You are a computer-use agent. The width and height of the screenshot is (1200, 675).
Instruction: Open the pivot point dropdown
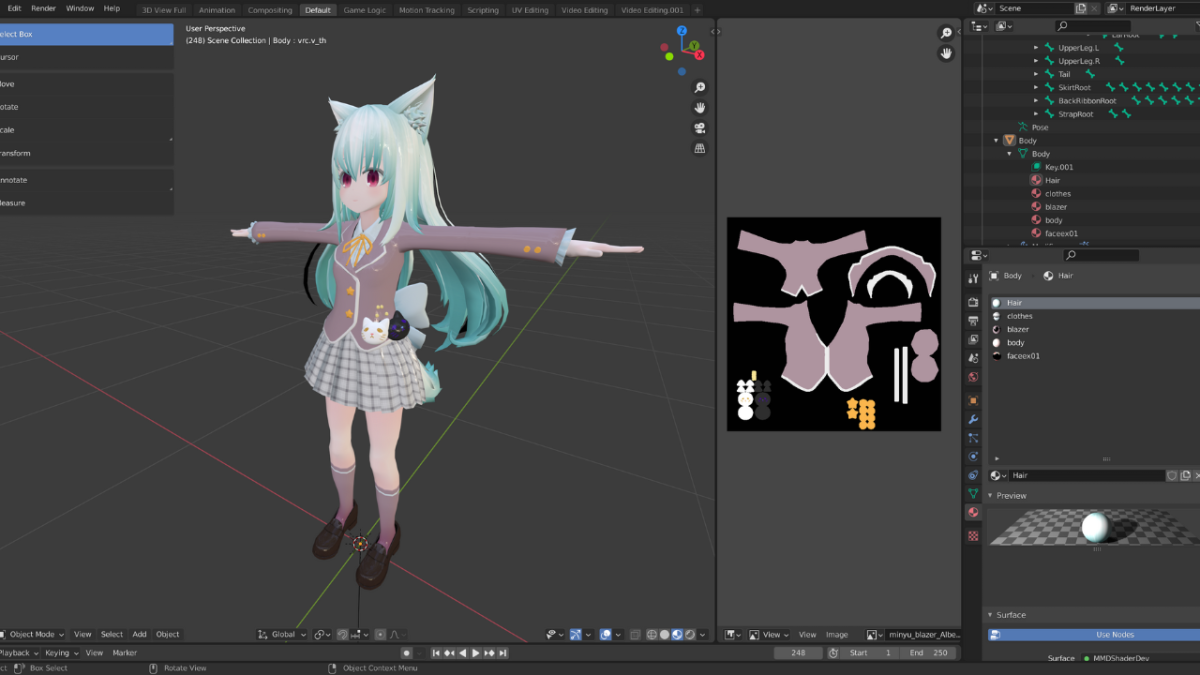coord(322,634)
